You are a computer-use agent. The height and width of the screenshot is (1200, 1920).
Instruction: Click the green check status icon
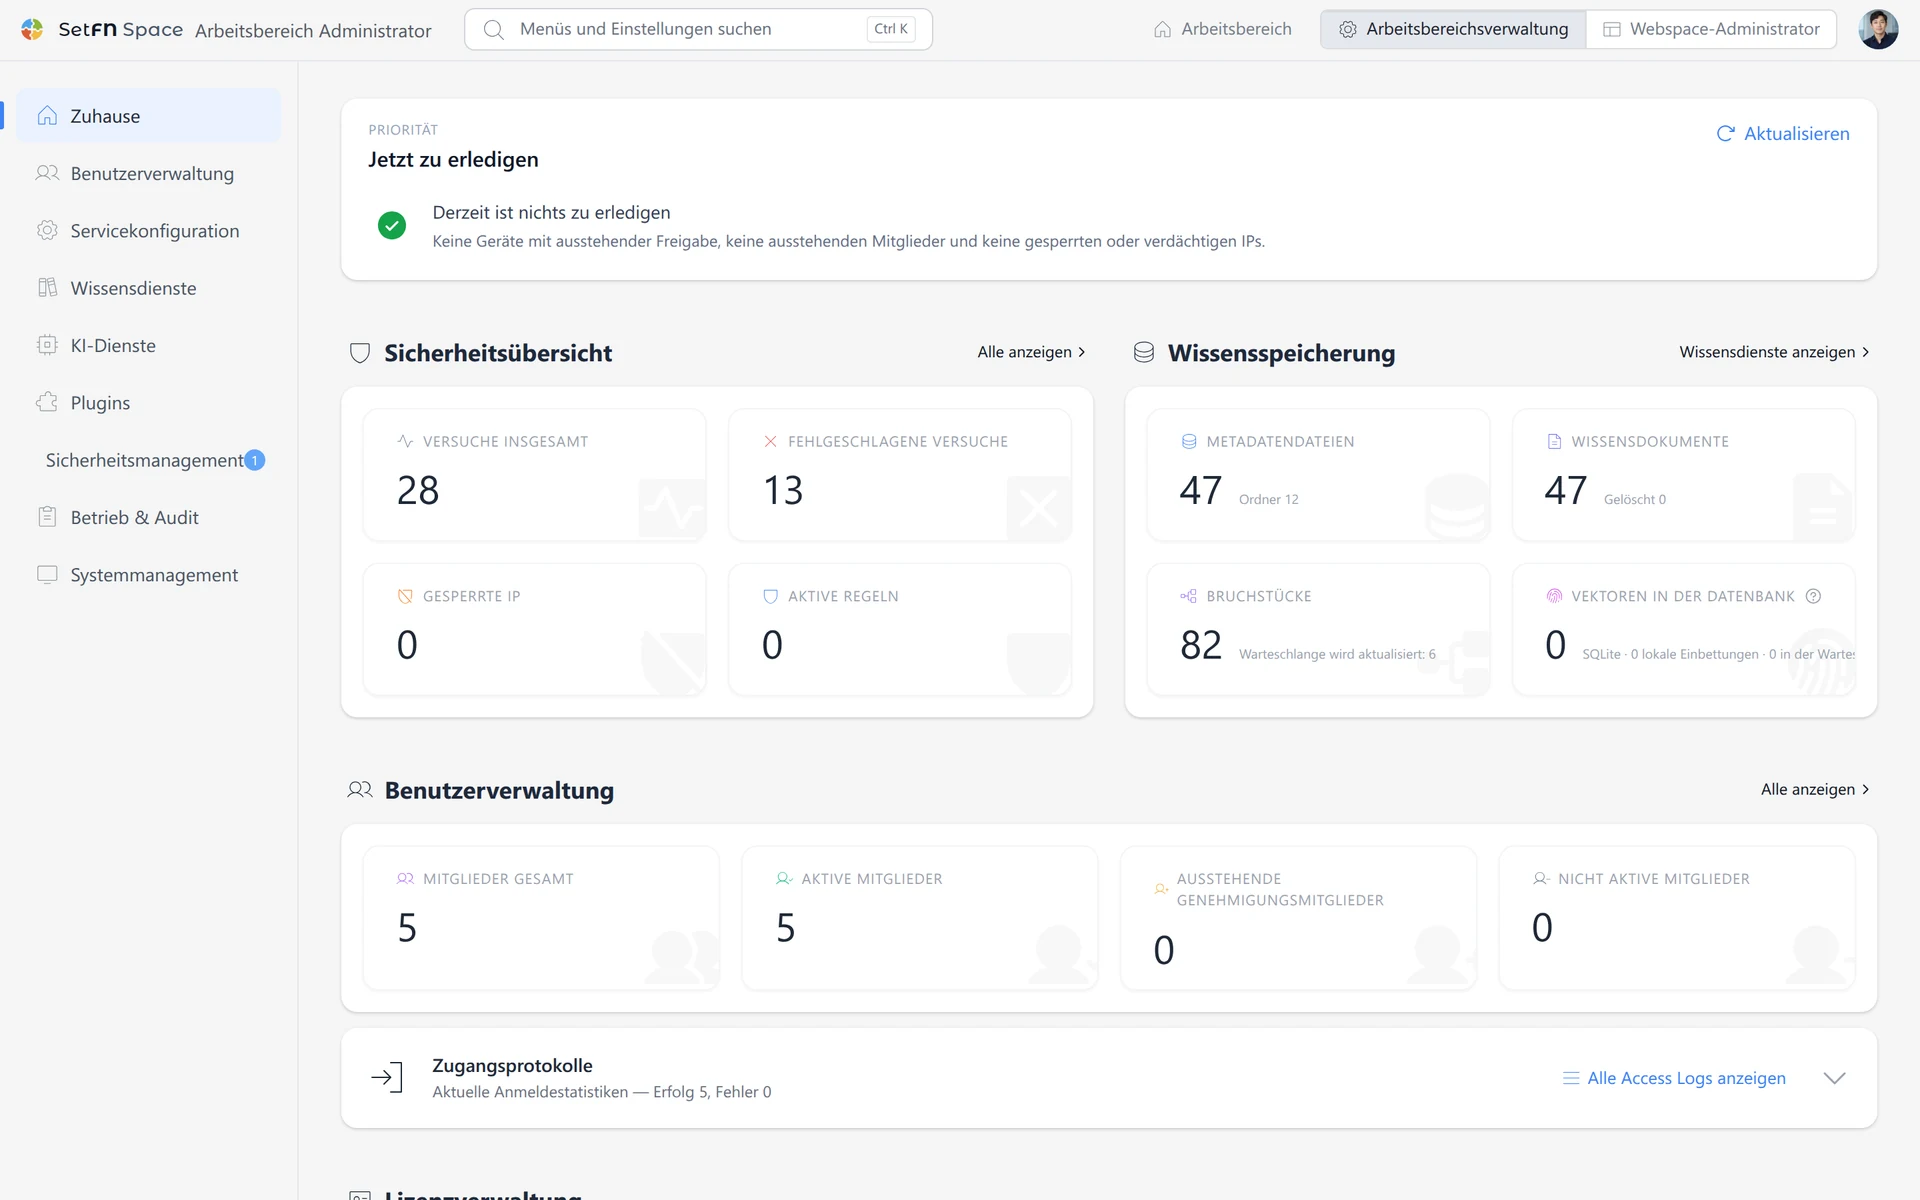tap(392, 225)
